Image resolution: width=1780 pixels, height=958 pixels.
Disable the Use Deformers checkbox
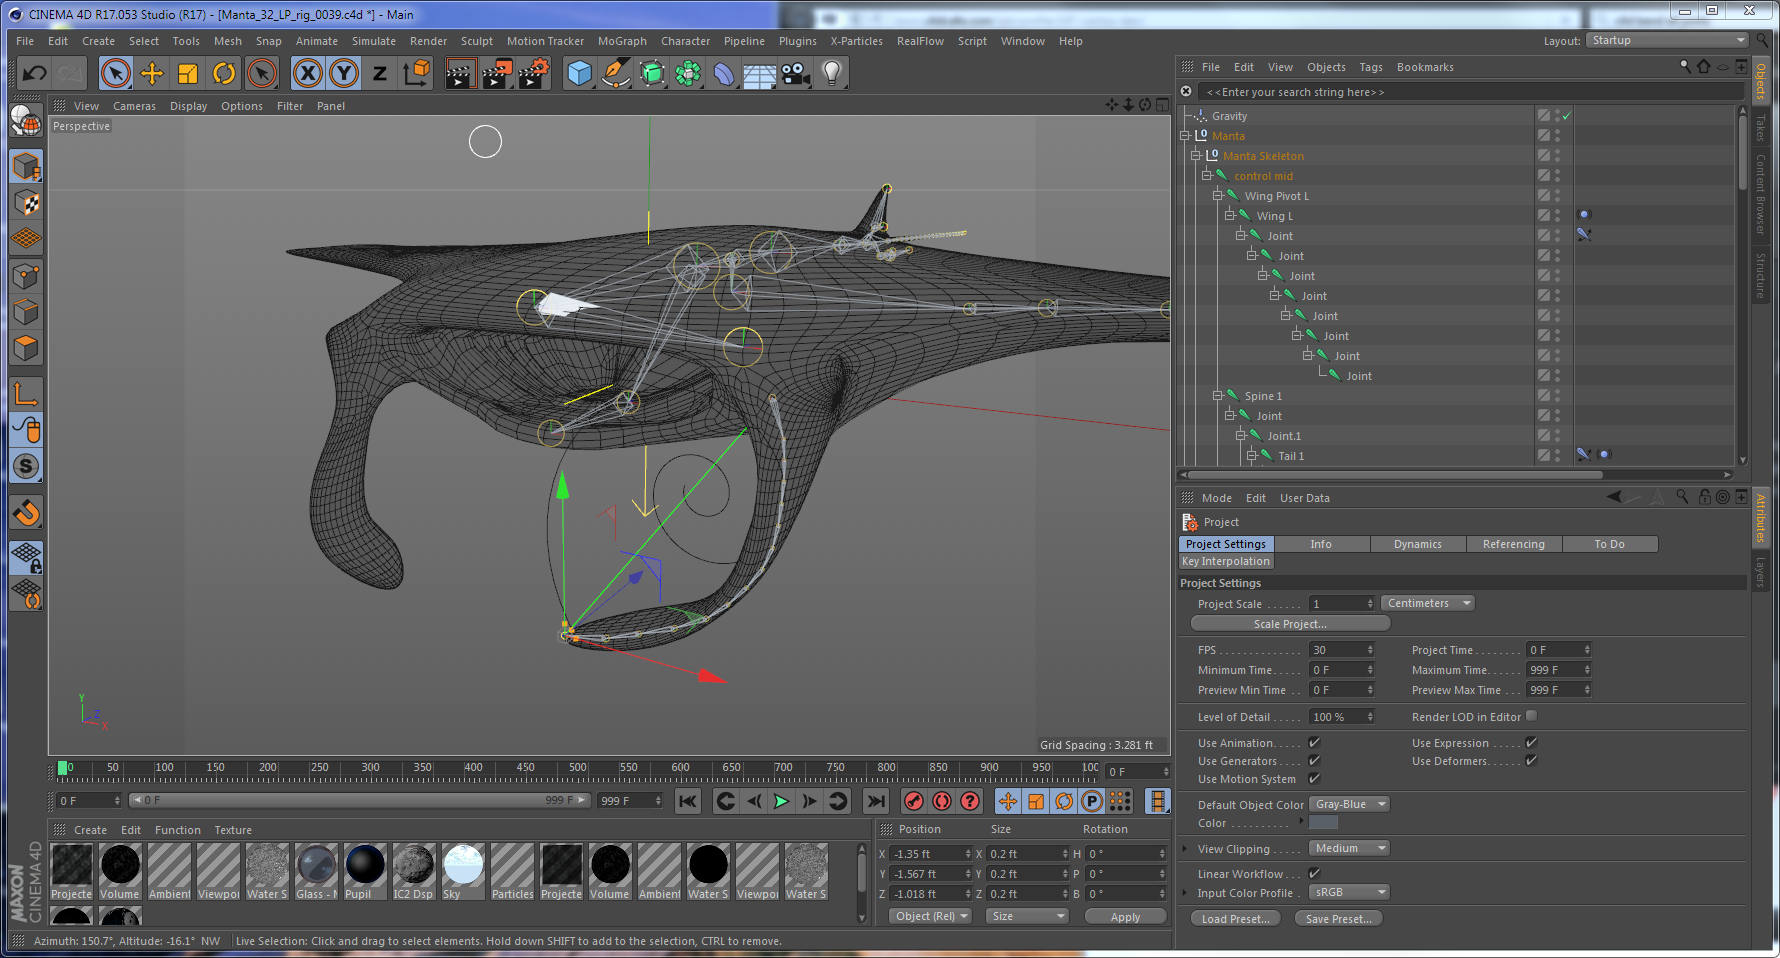pos(1531,761)
